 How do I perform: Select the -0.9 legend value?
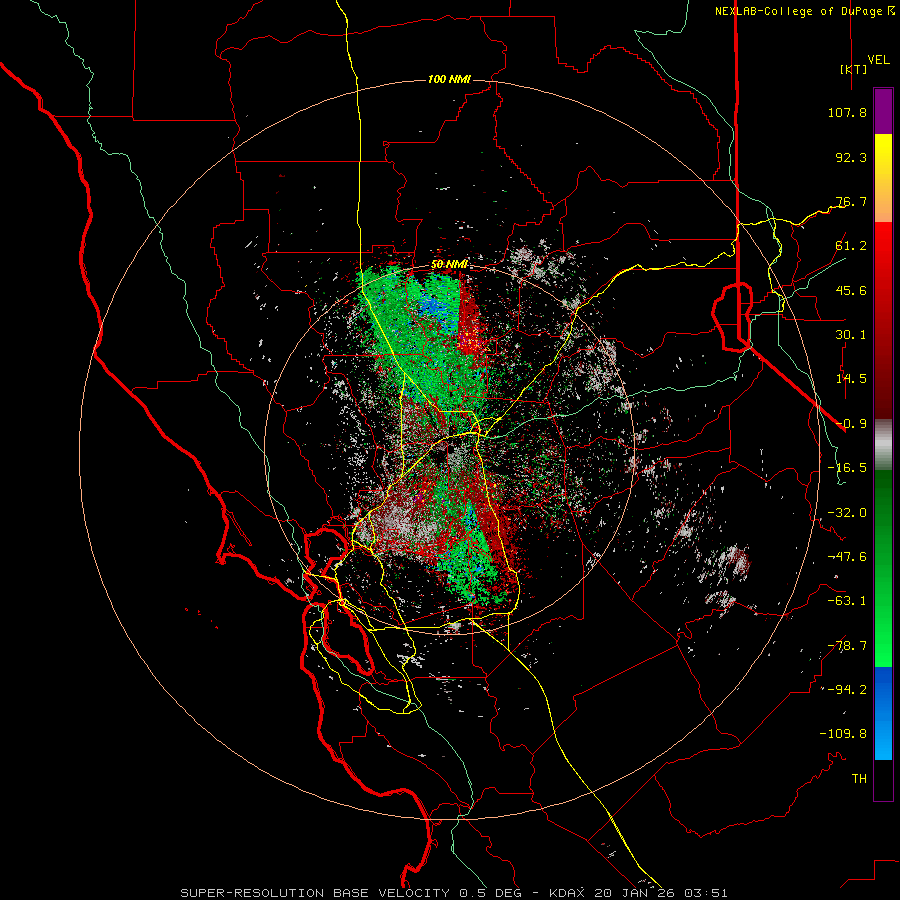[851, 424]
